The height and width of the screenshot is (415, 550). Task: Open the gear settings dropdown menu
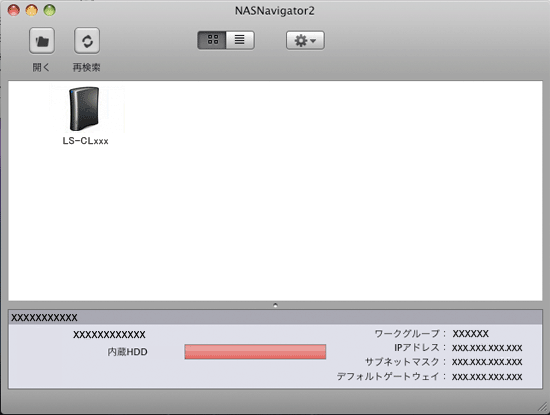click(x=305, y=40)
